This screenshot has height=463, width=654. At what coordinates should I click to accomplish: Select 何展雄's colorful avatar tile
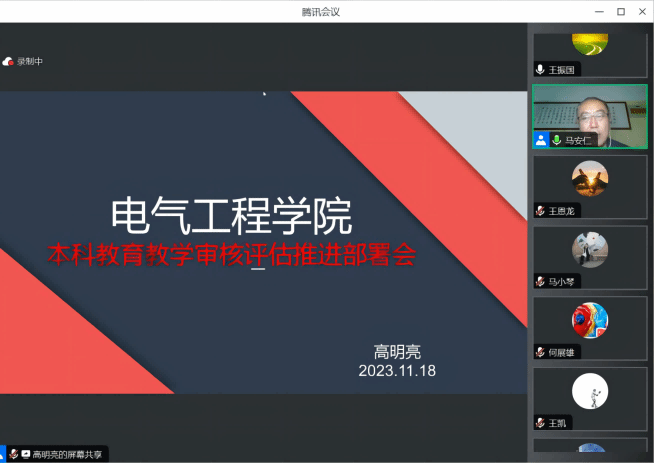(589, 322)
